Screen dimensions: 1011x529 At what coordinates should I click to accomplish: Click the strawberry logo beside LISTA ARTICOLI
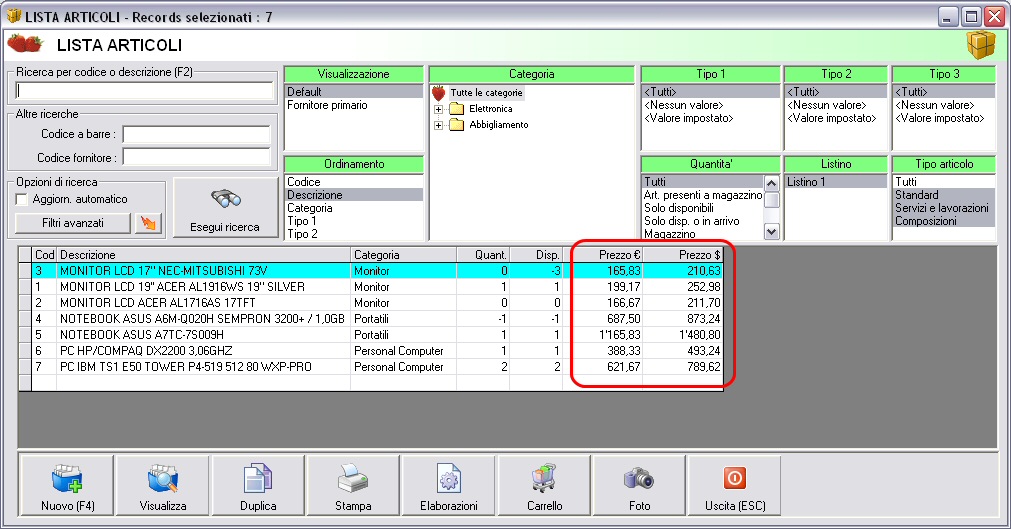[x=25, y=44]
